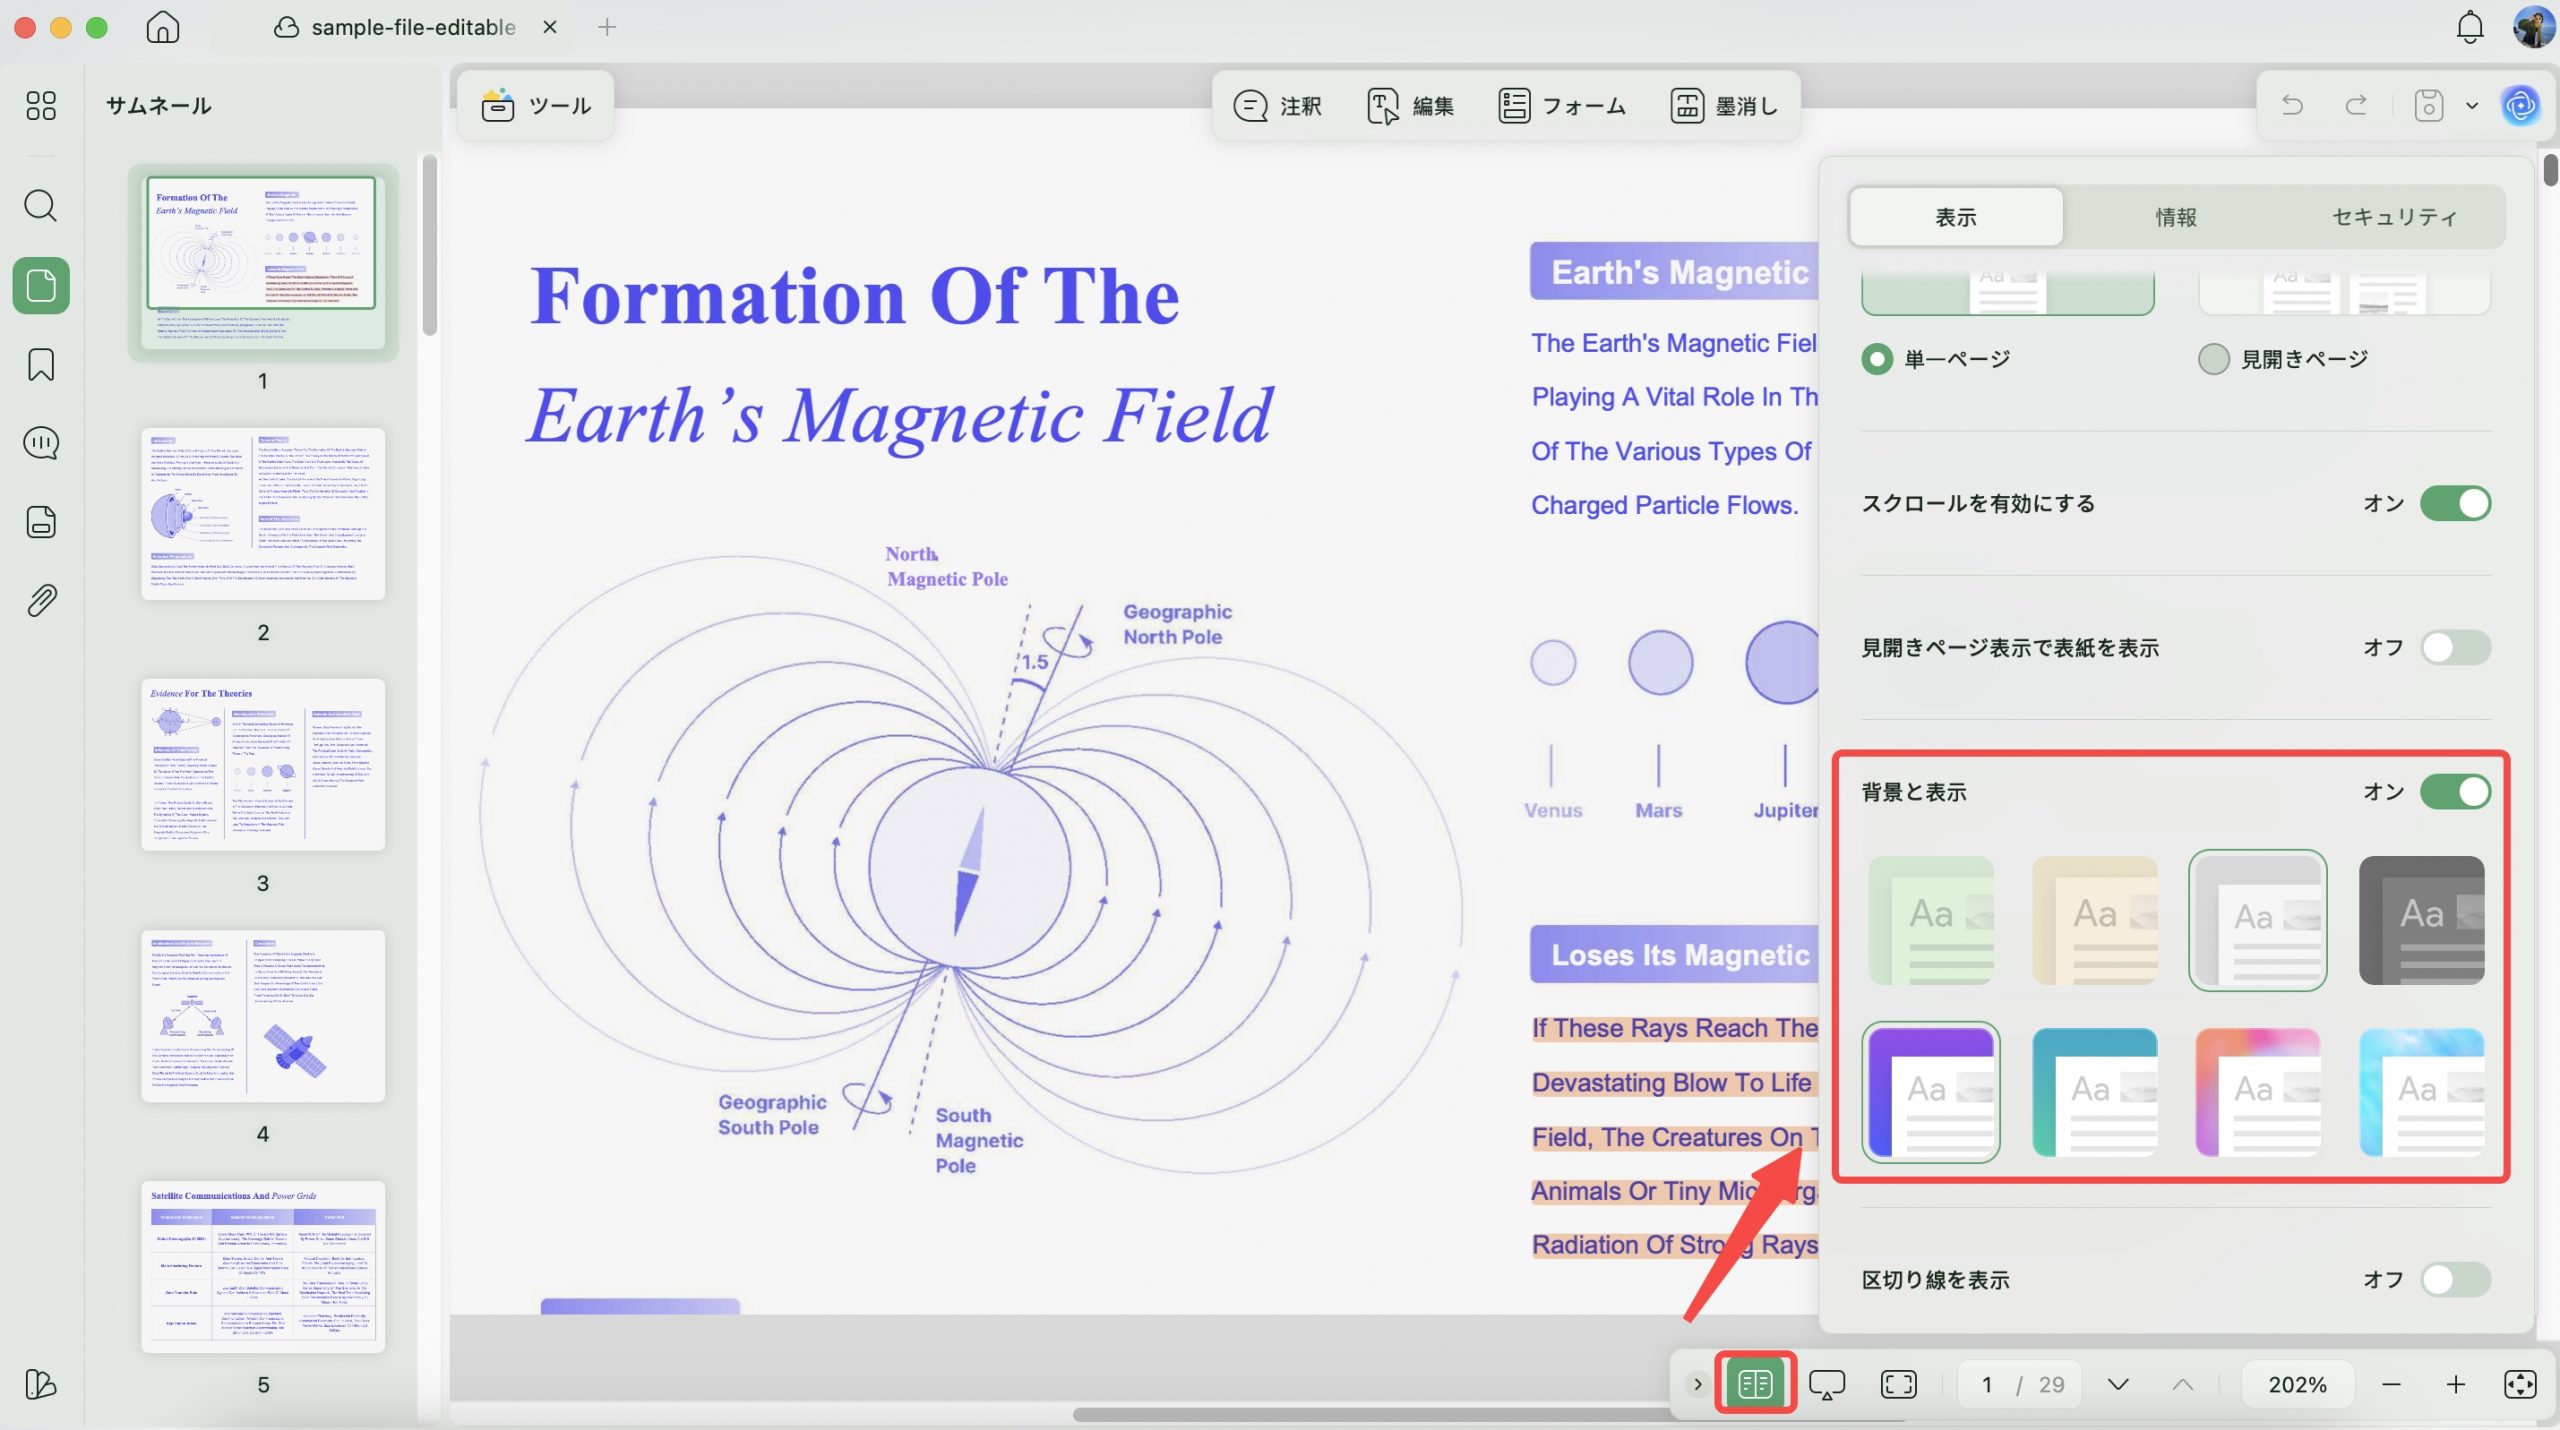The image size is (2560, 1430).
Task: Switch to 注釈 annotation mode
Action: [1277, 105]
